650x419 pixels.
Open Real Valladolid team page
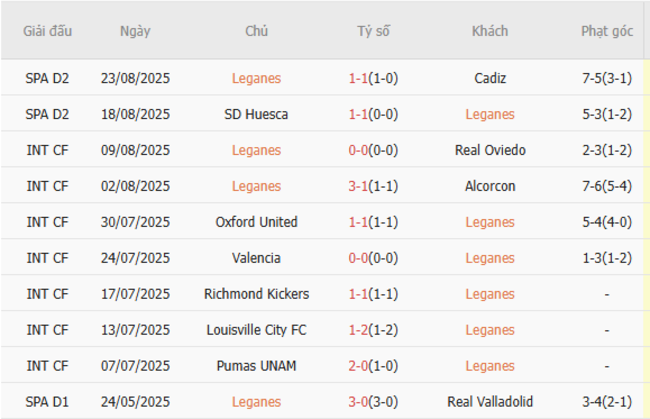tap(490, 402)
